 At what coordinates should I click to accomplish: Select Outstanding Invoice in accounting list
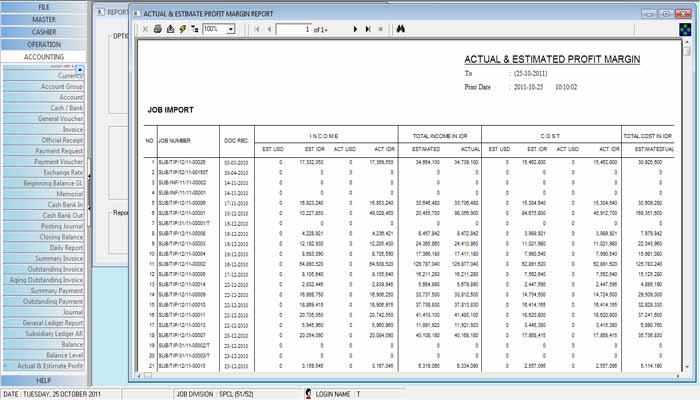46,270
